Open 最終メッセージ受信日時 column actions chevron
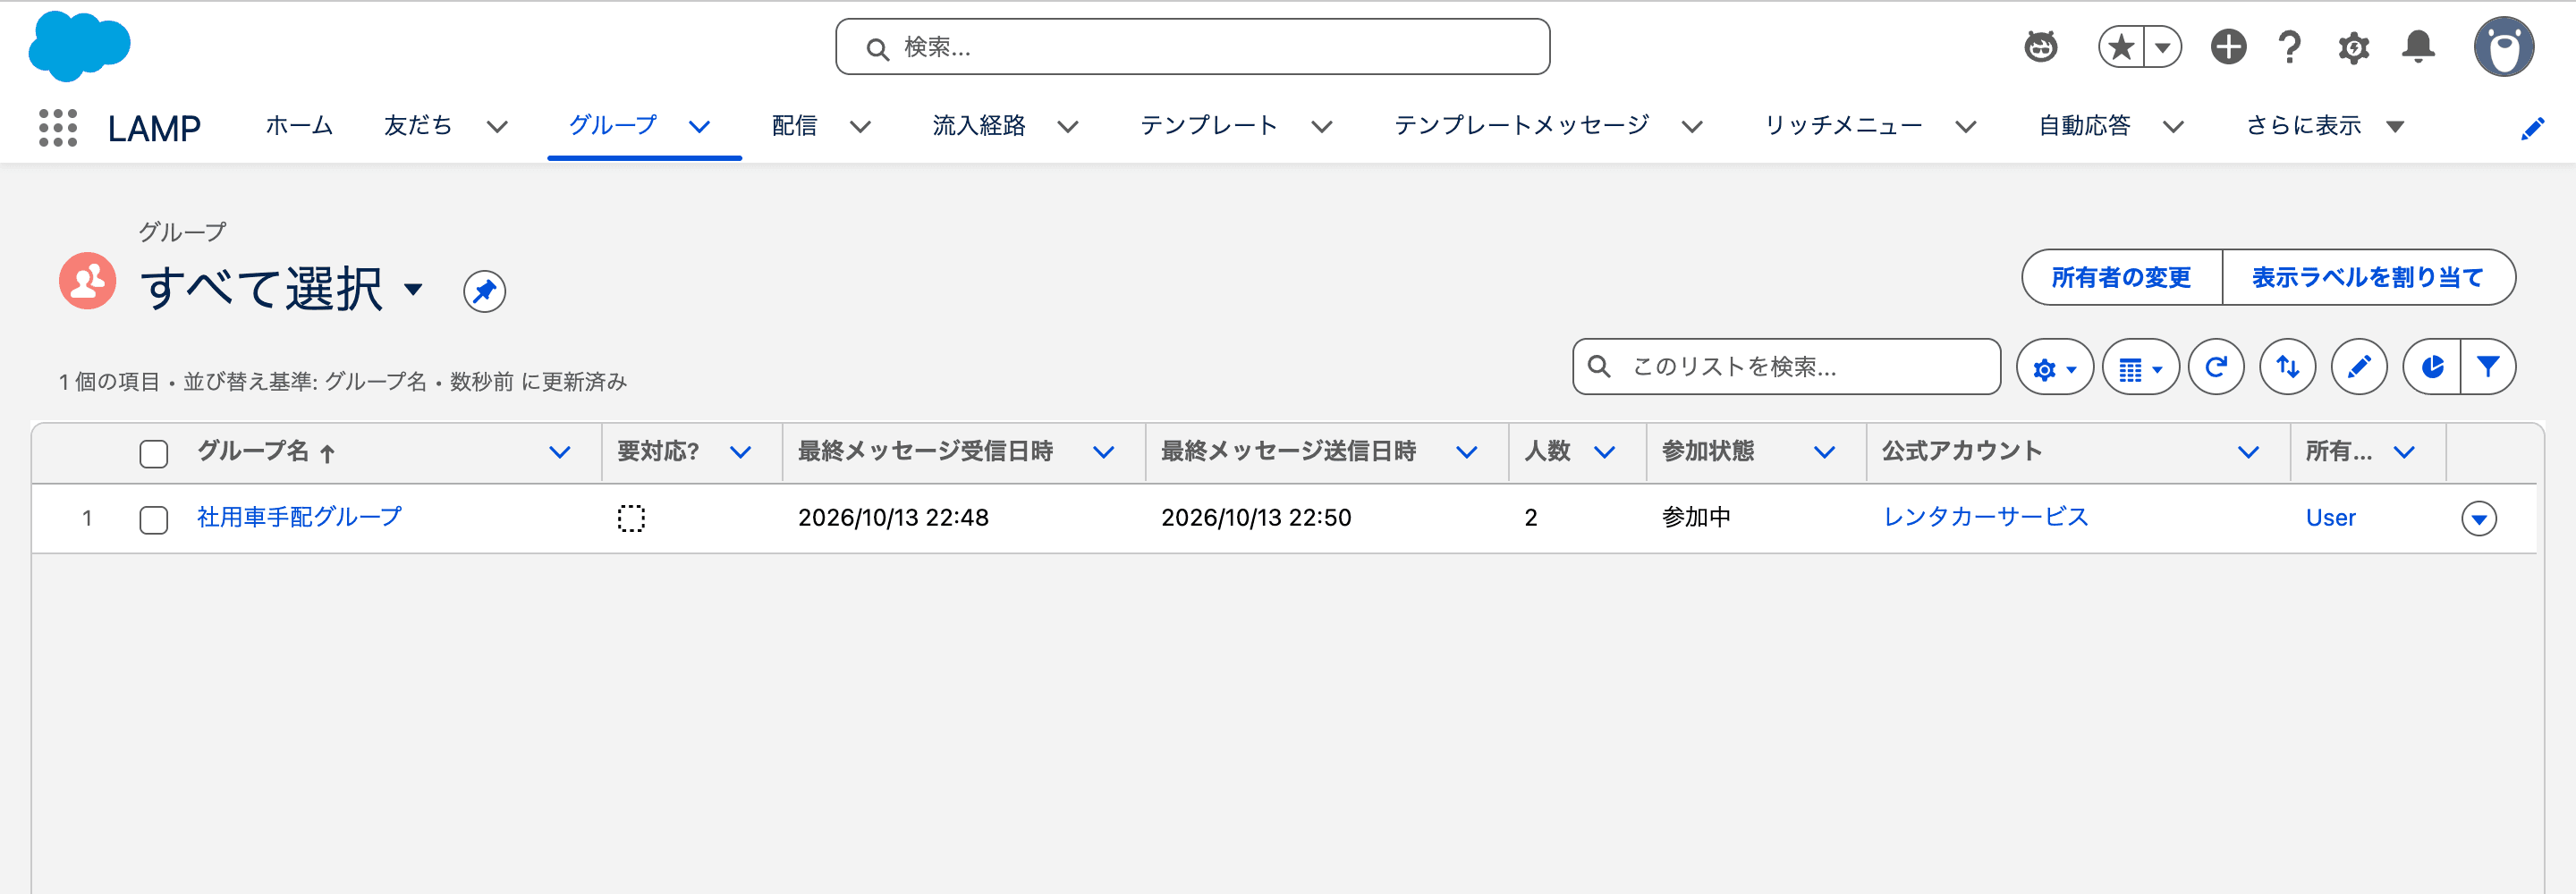The height and width of the screenshot is (894, 2576). click(1103, 452)
